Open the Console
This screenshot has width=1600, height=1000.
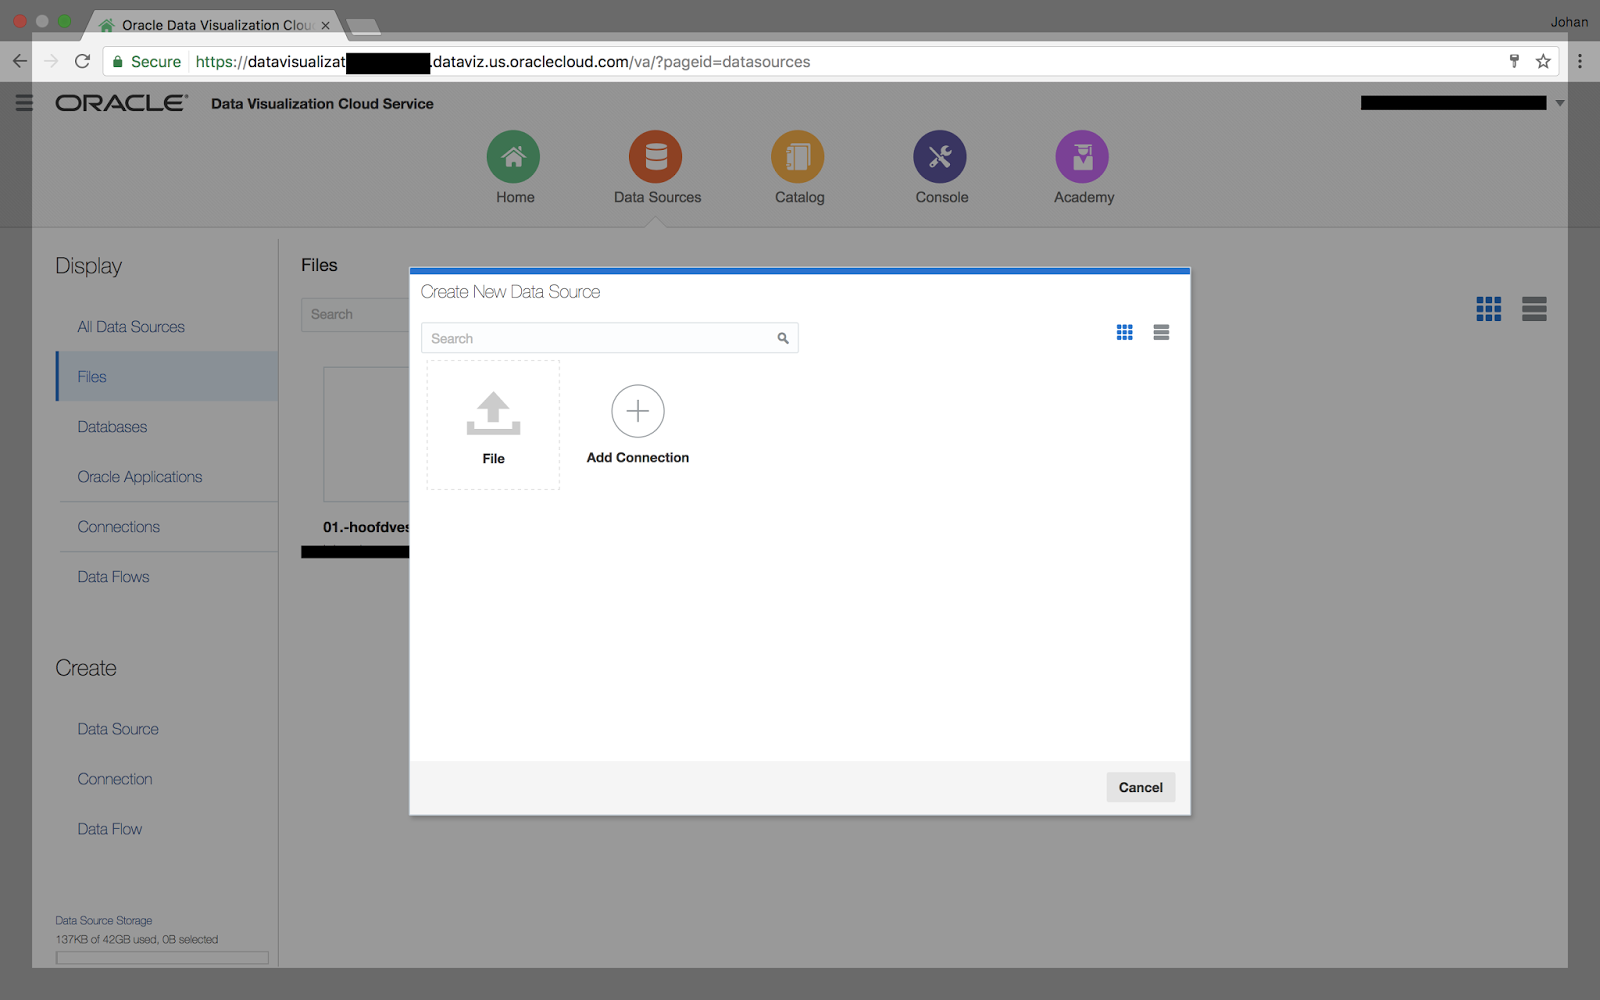tap(939, 166)
